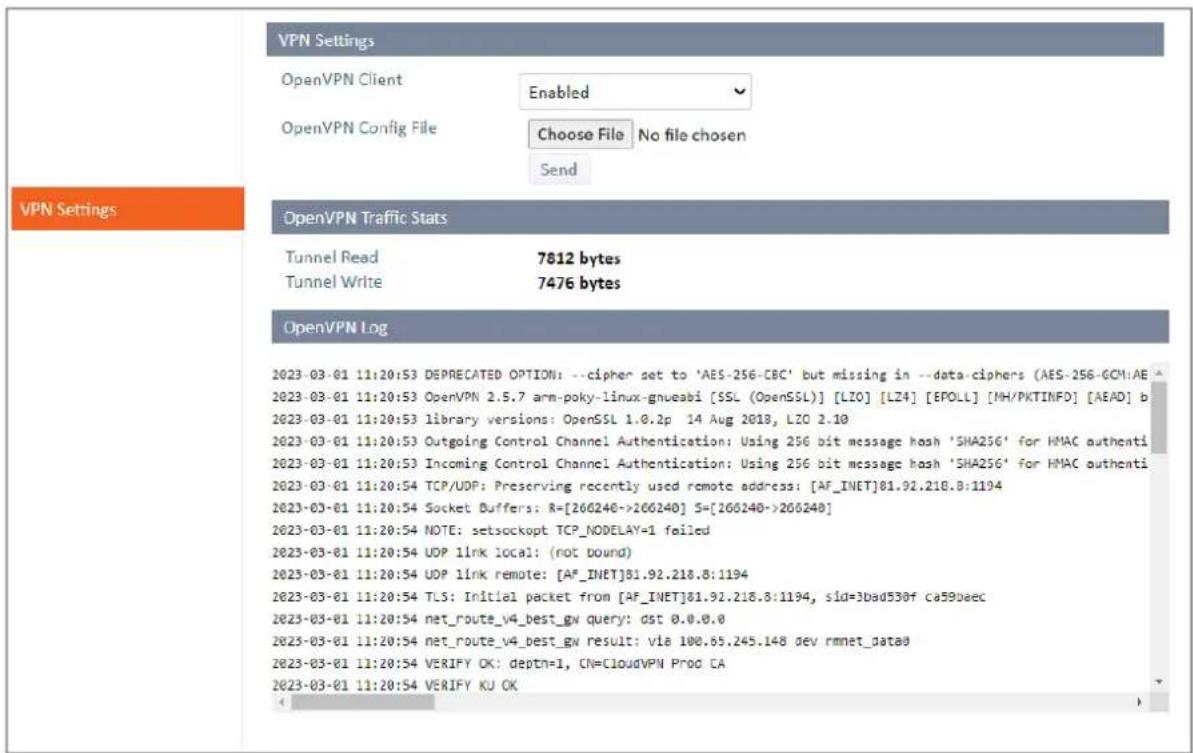Click the log horizontal scrollbar left arrow
1193x753 pixels.
click(x=282, y=702)
